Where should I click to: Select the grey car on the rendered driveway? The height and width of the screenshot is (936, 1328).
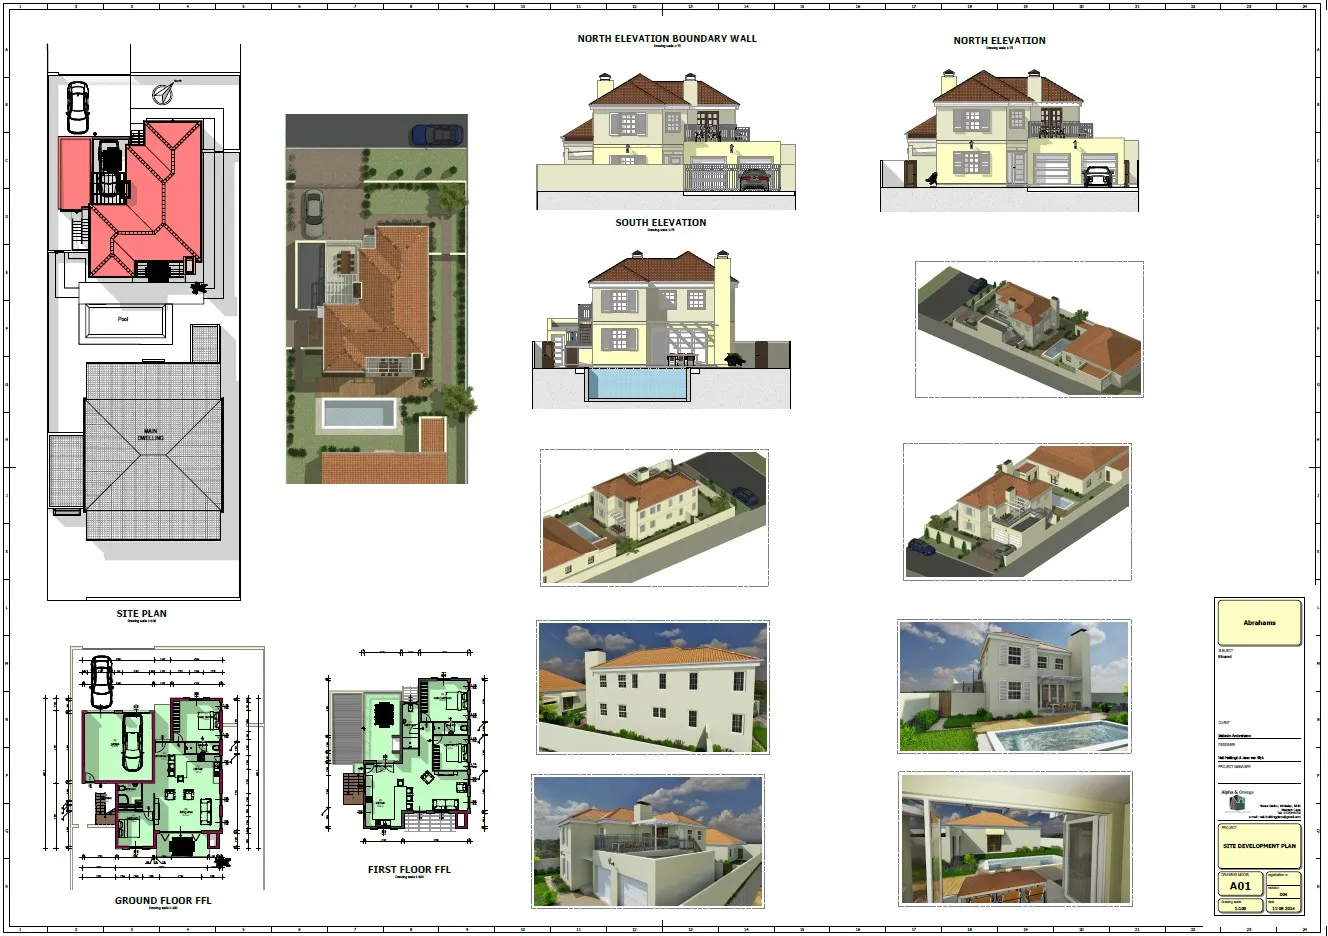[313, 209]
